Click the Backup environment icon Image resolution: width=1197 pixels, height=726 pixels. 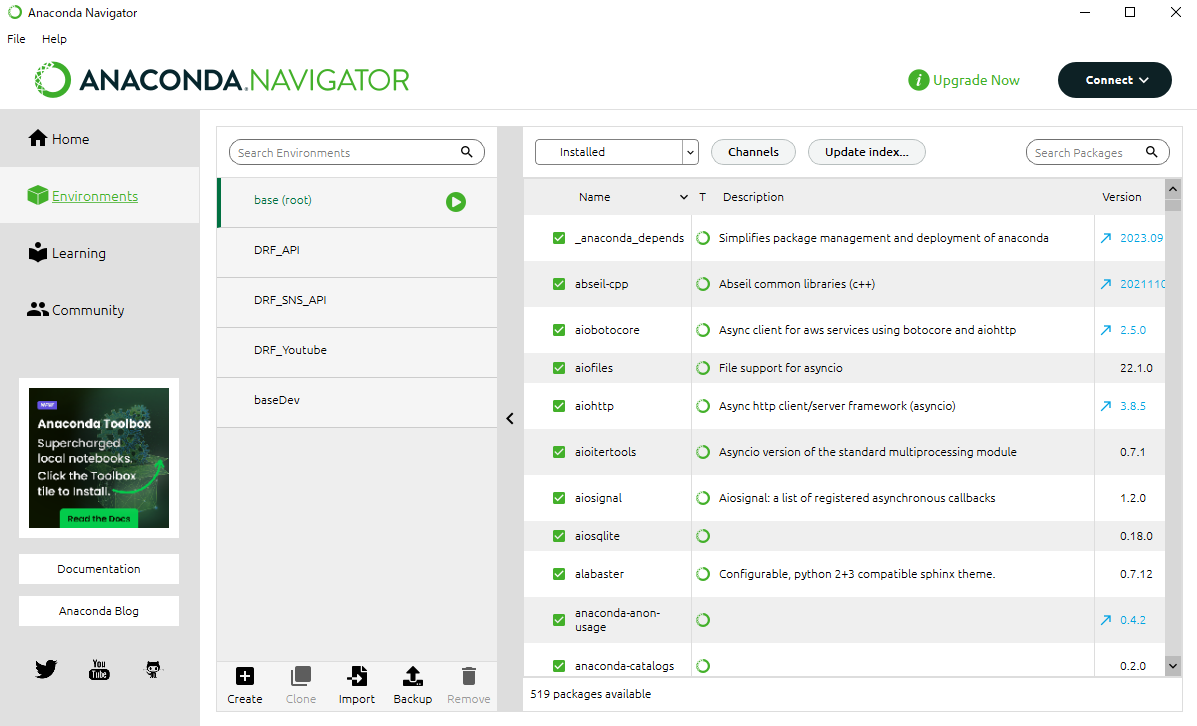point(412,676)
